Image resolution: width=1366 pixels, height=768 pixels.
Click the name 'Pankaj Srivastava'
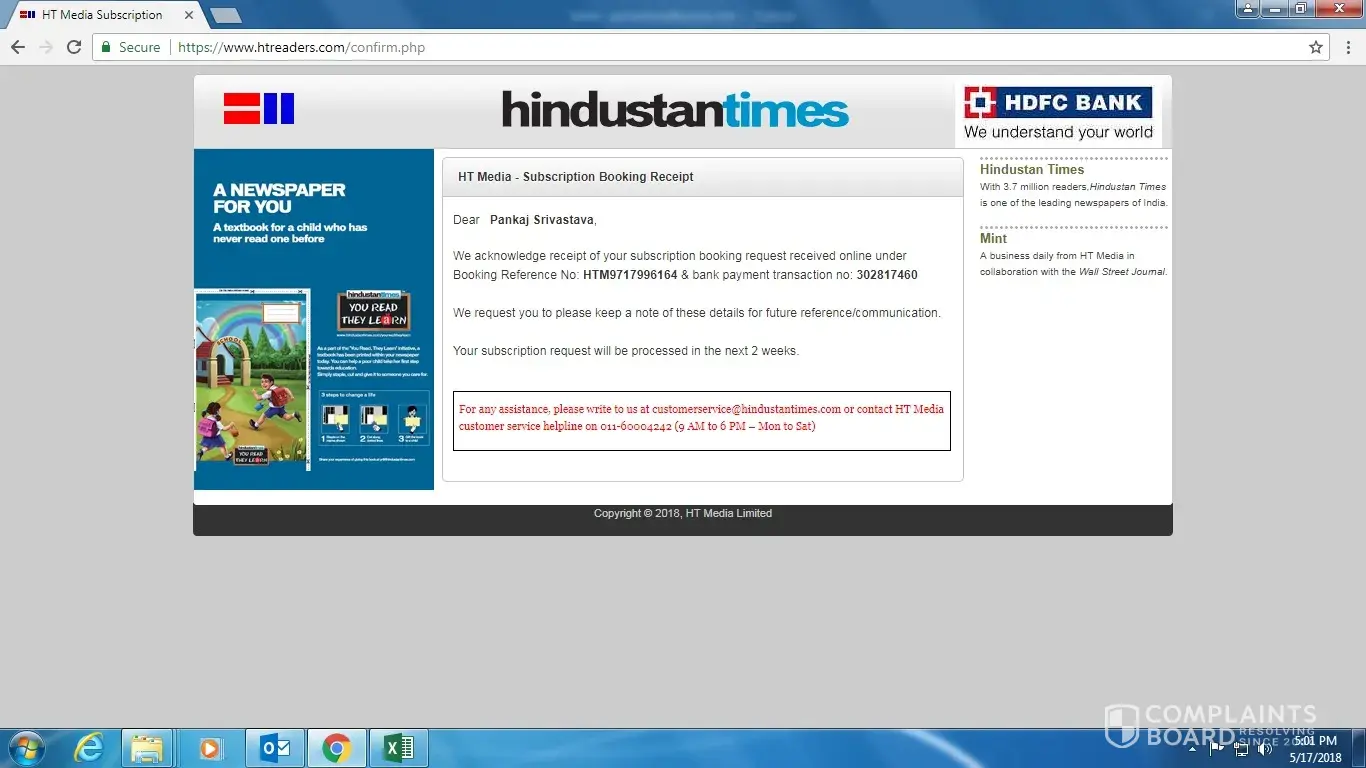point(542,220)
